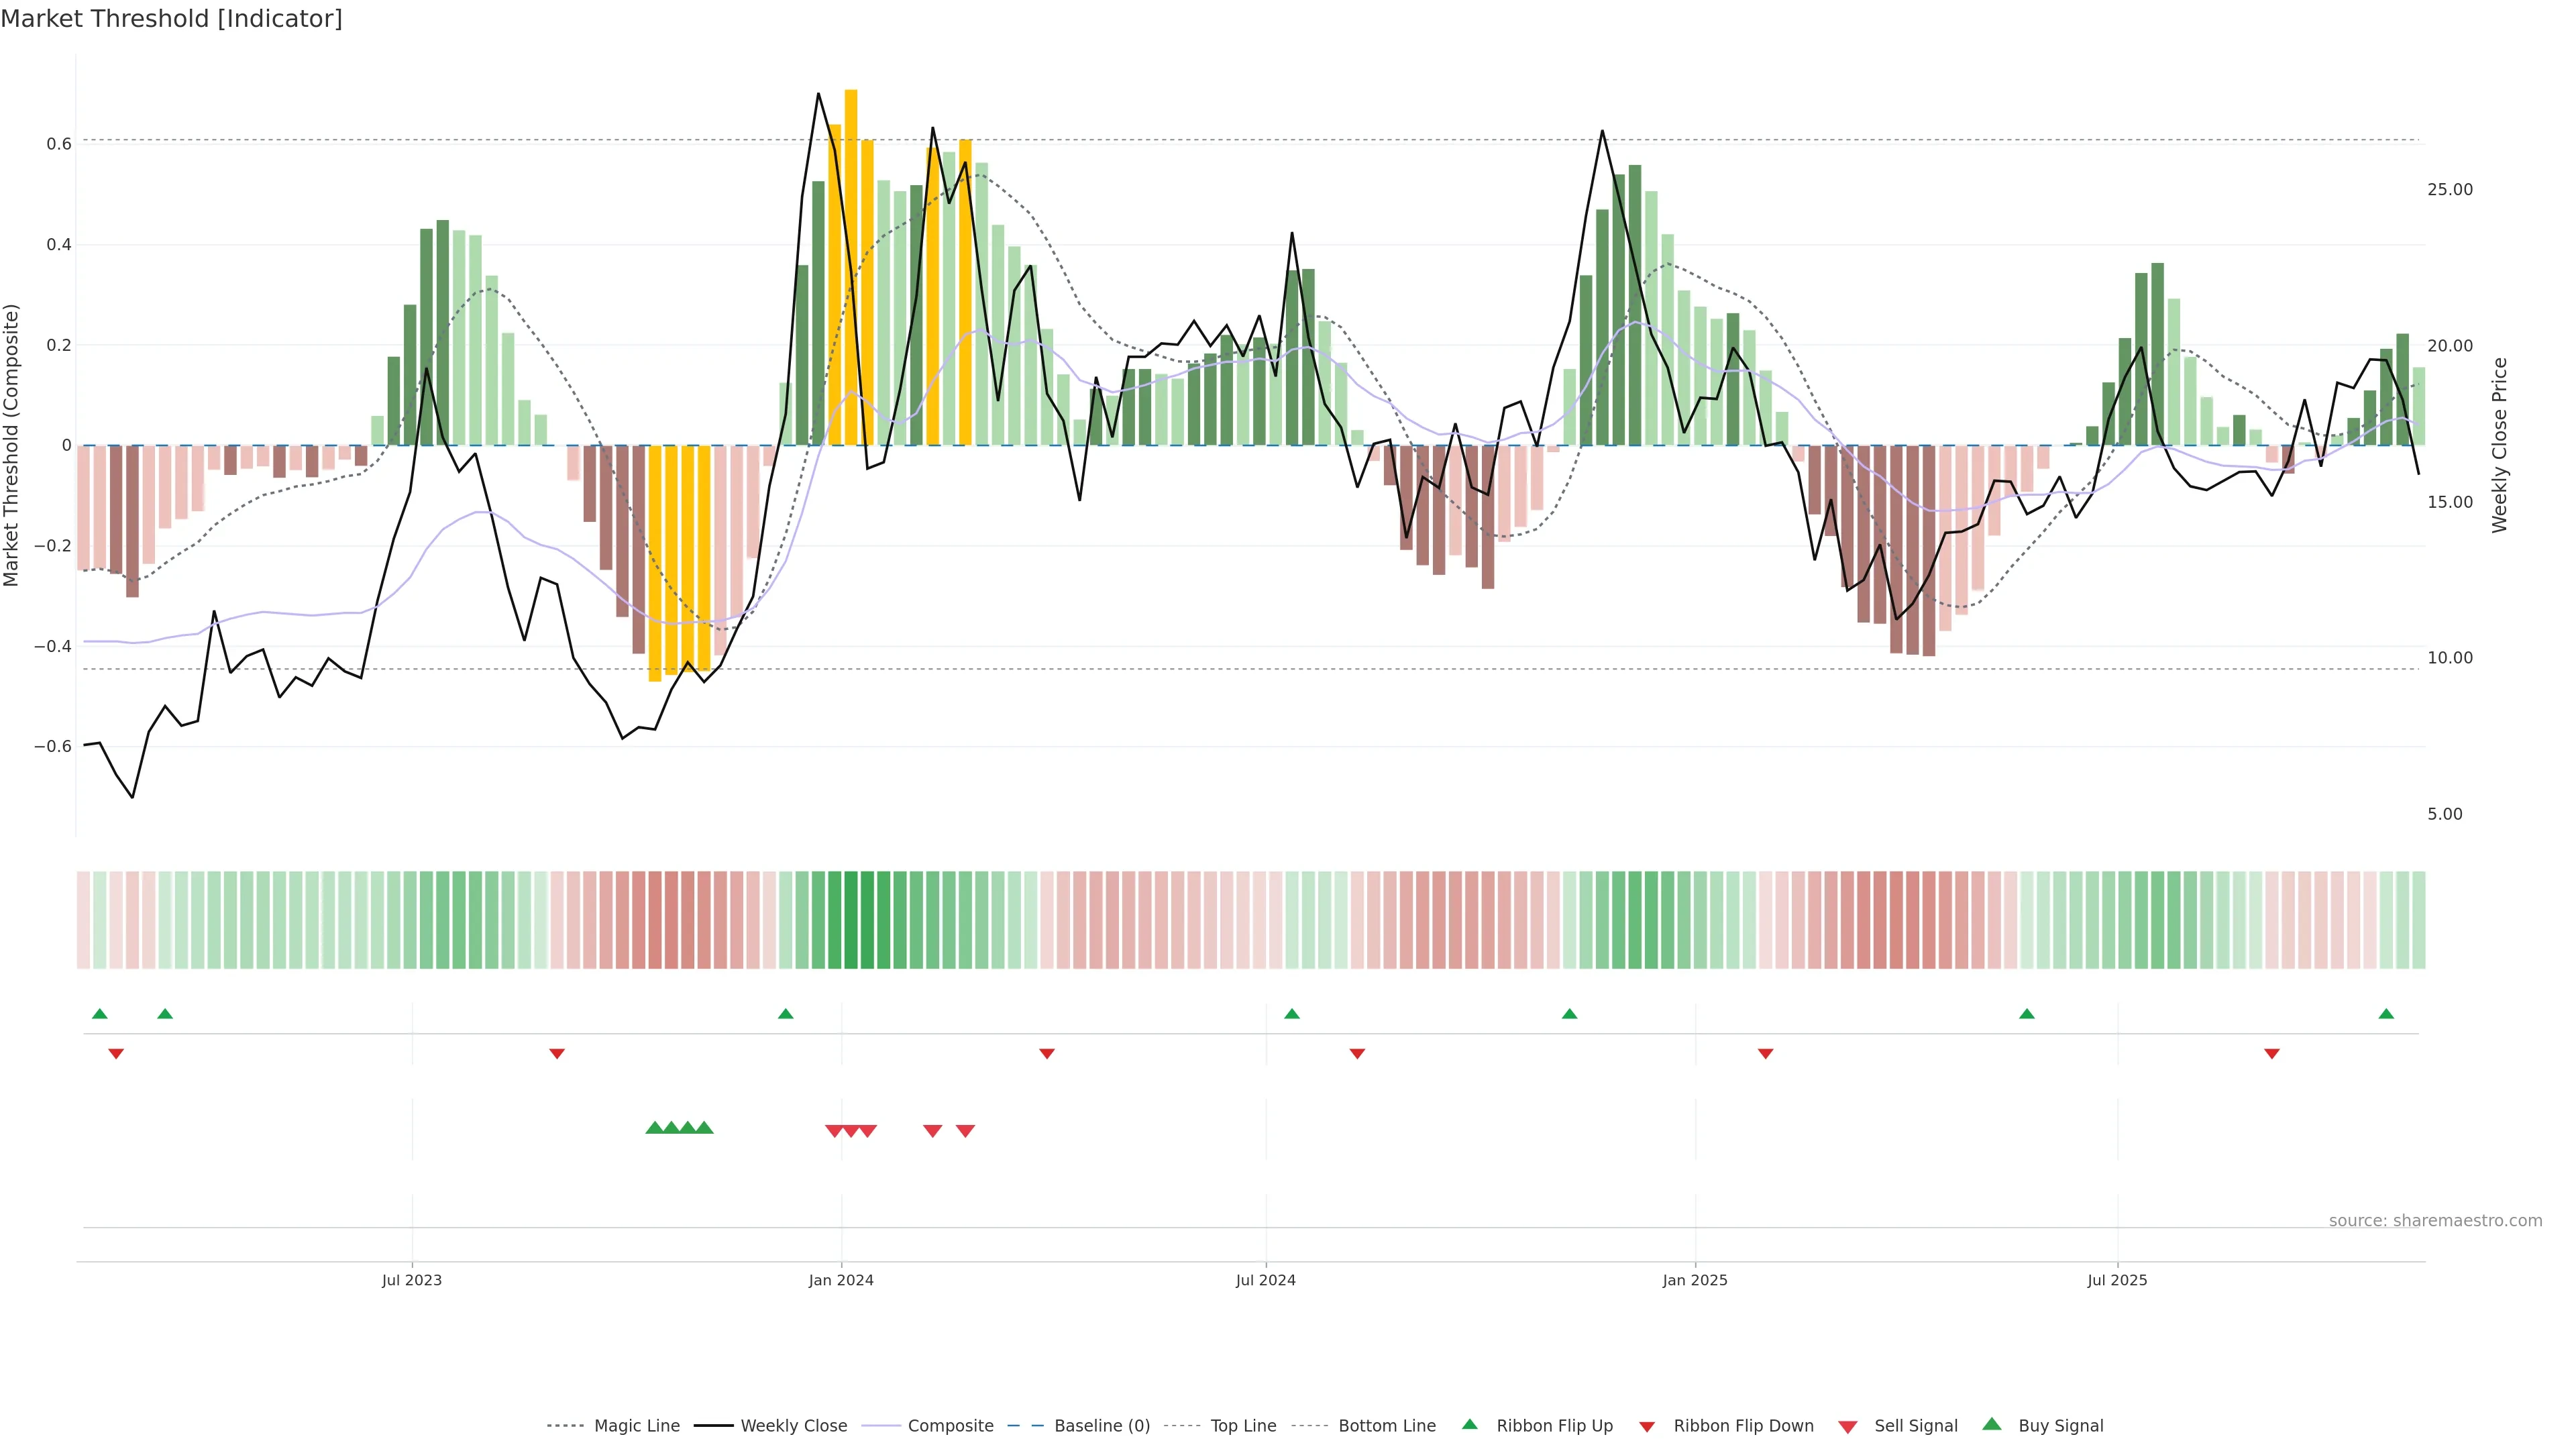
Task: Toggle the Magic Line legend entry
Action: coord(636,1426)
